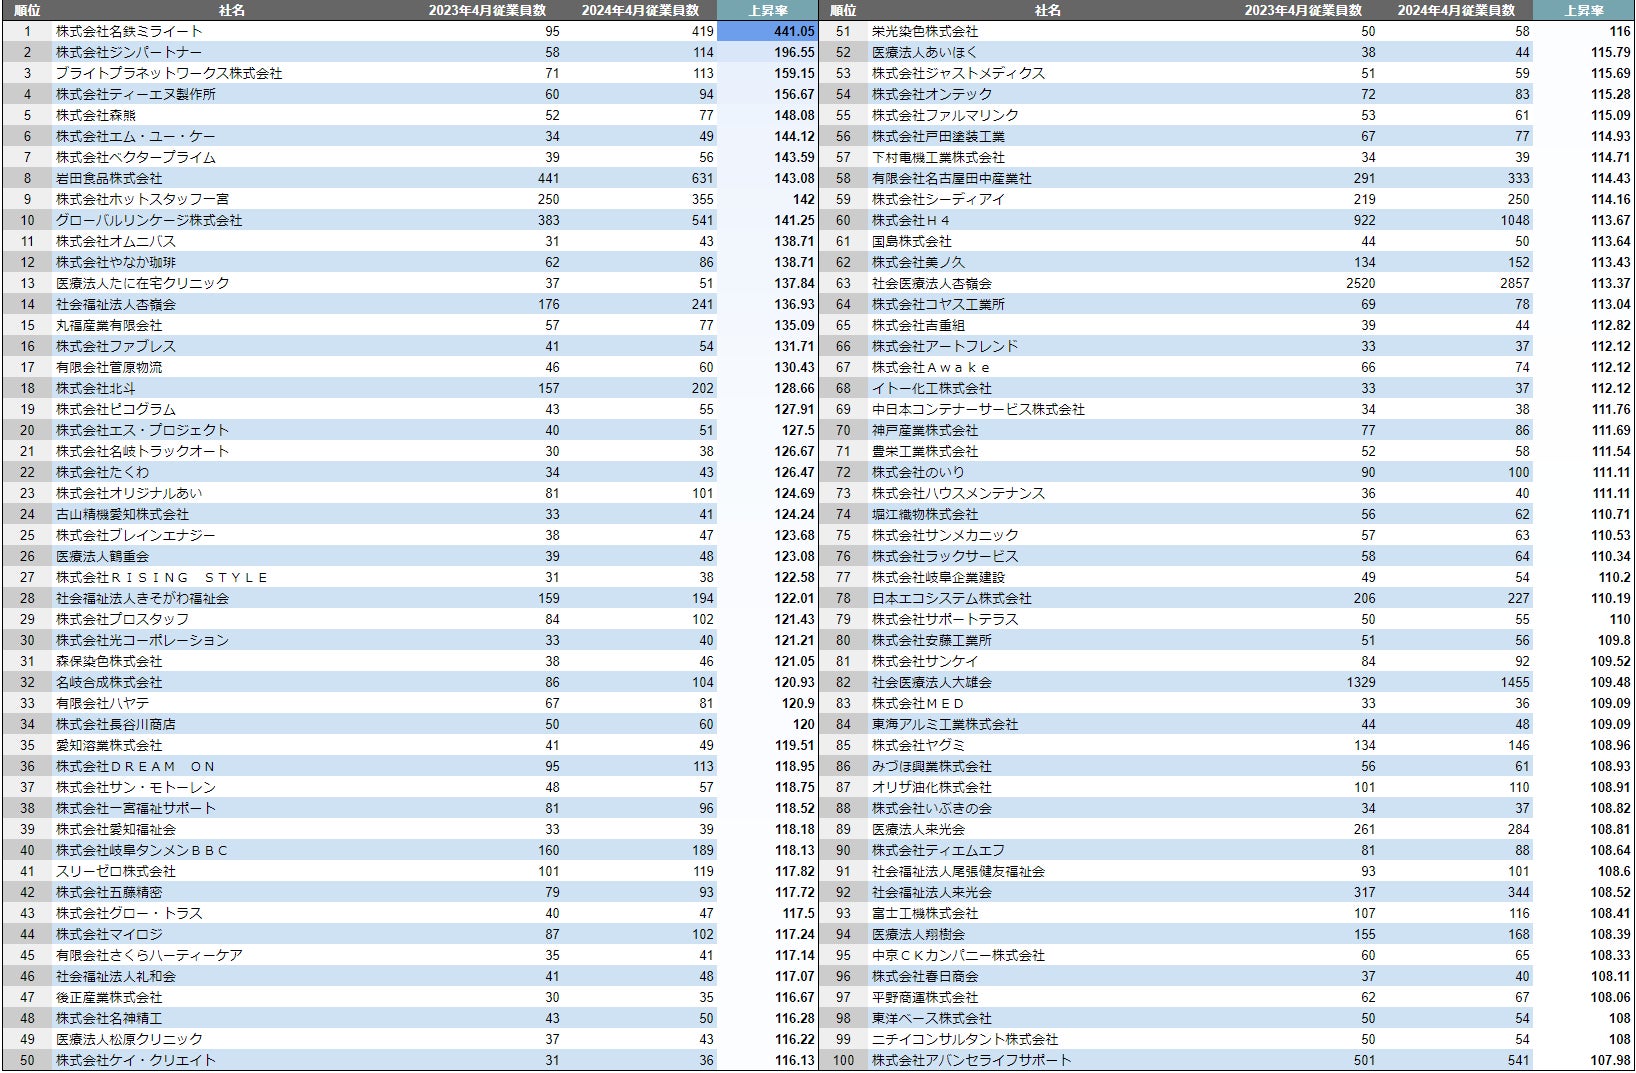Image resolution: width=1636 pixels, height=1073 pixels.
Task: Click the 株式会社ファブレス cell
Action: point(116,346)
